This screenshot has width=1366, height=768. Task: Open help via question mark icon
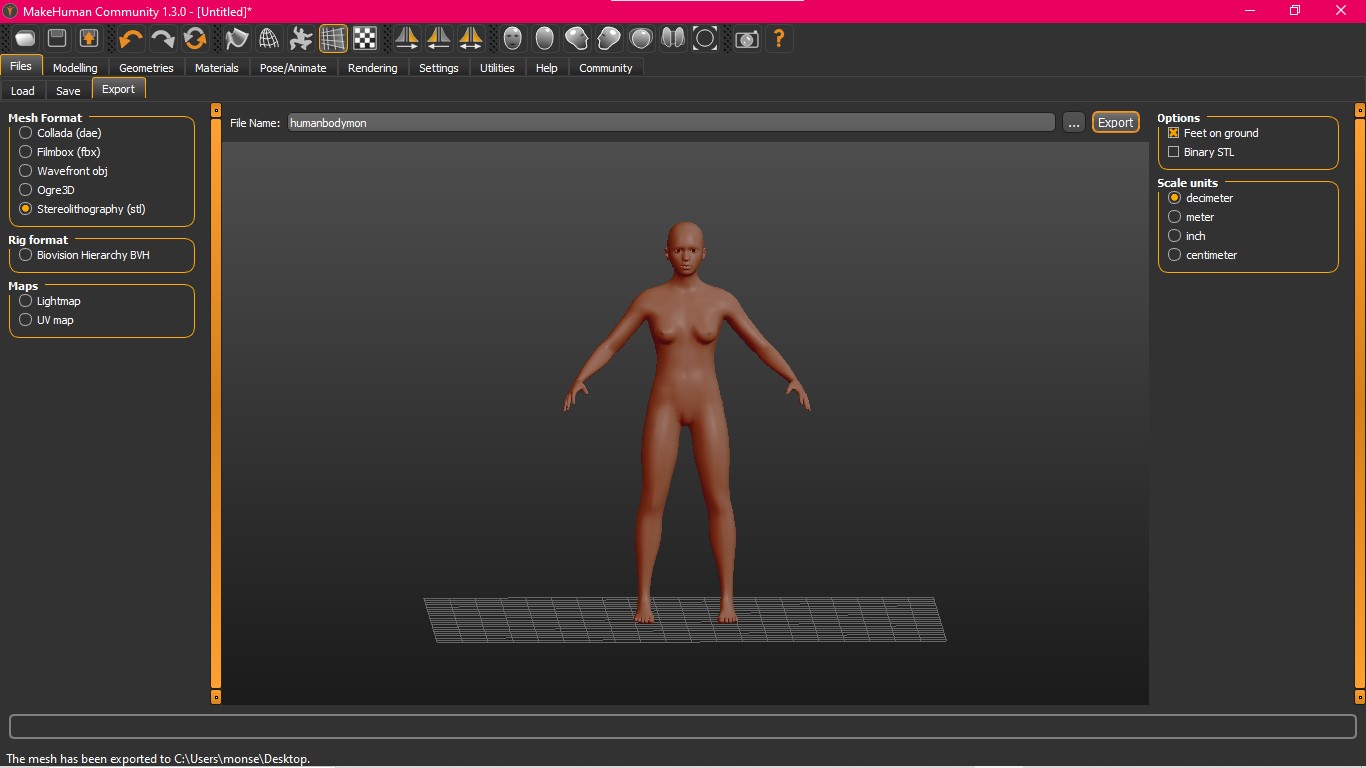[778, 39]
